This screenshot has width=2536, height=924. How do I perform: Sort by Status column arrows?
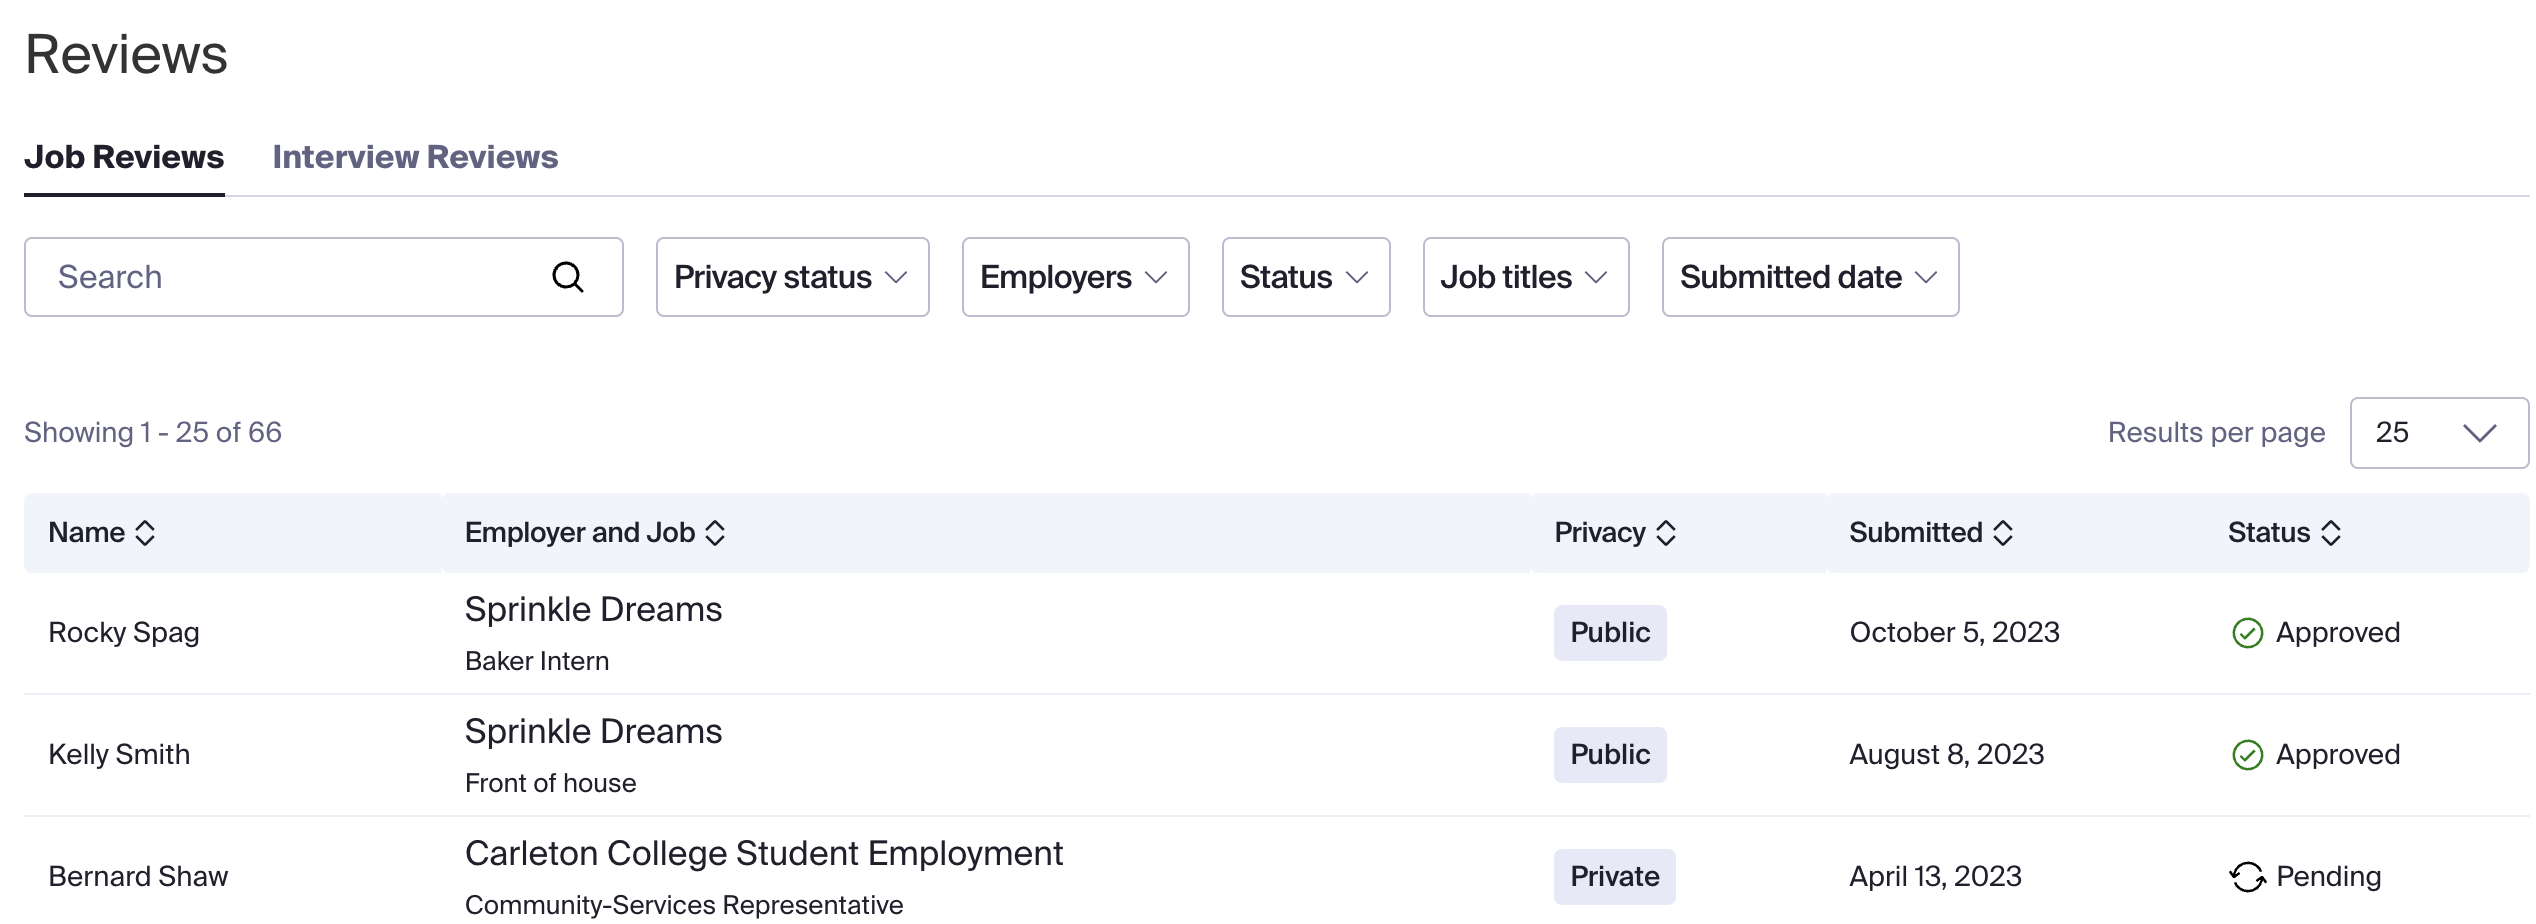tap(2331, 533)
